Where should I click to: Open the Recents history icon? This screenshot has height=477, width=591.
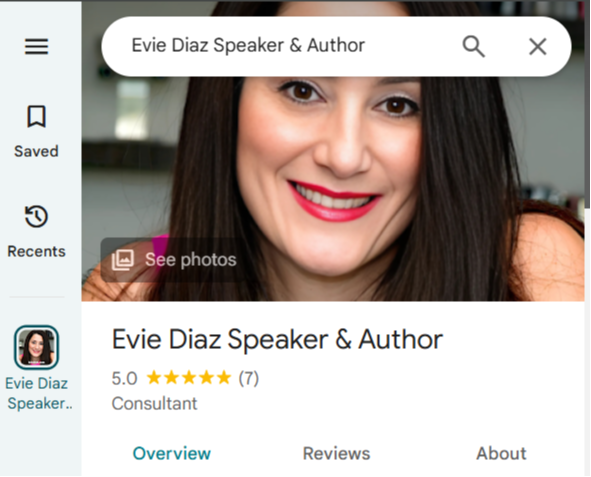tap(36, 216)
